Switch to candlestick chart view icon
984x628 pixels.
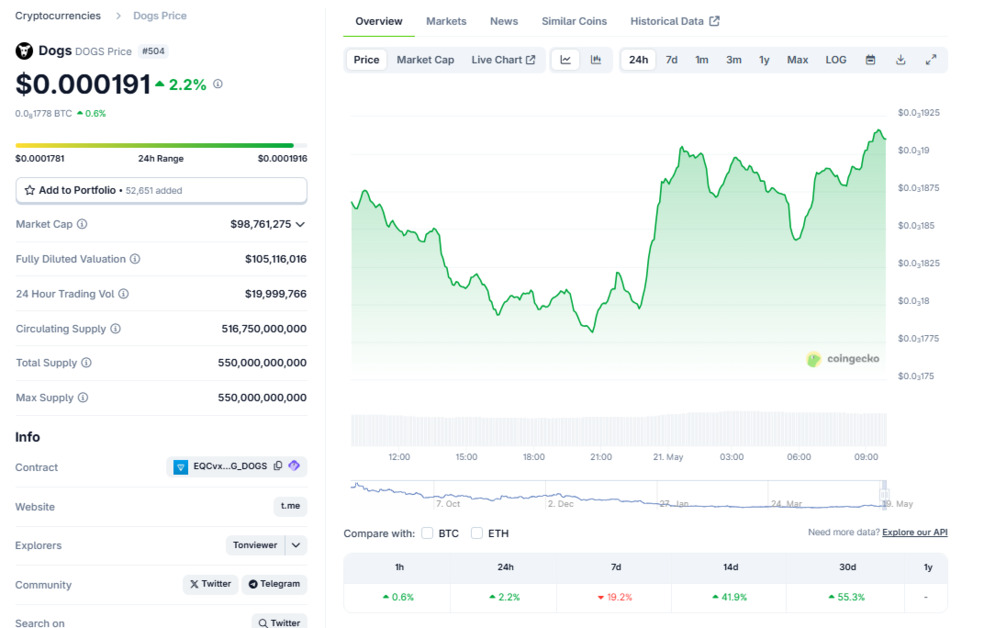596,60
